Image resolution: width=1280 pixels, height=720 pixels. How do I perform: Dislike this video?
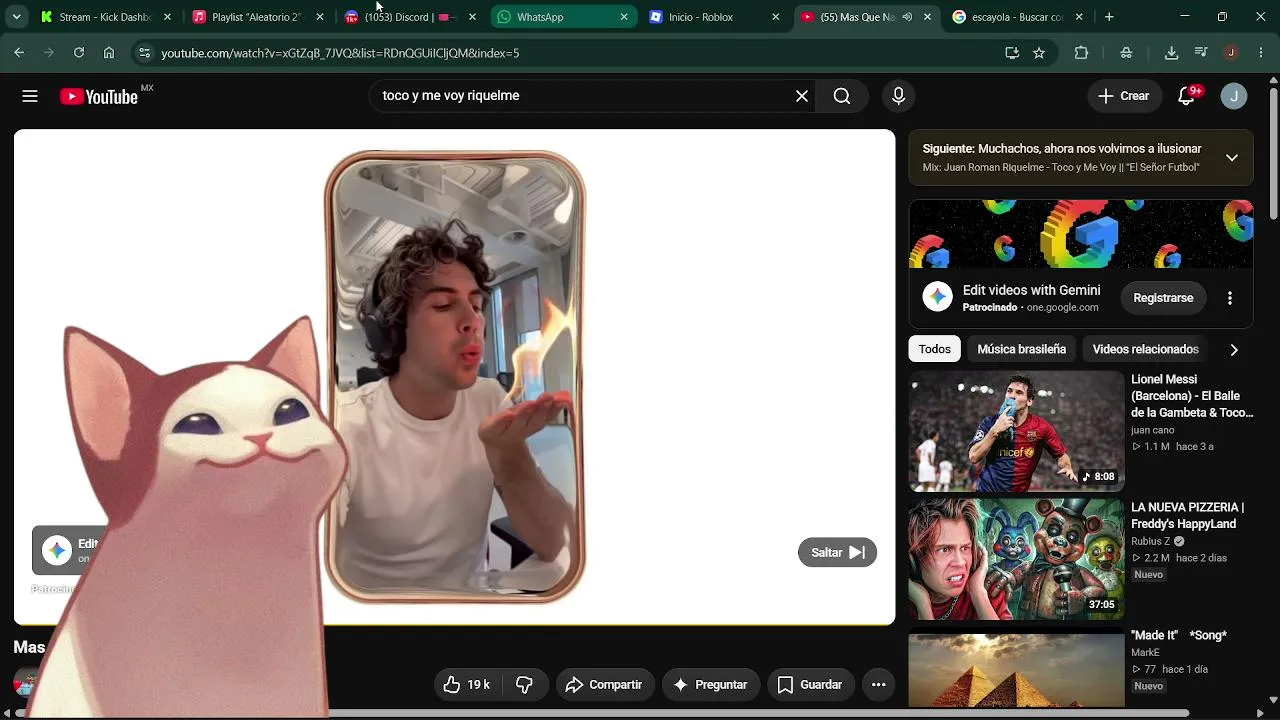point(524,685)
